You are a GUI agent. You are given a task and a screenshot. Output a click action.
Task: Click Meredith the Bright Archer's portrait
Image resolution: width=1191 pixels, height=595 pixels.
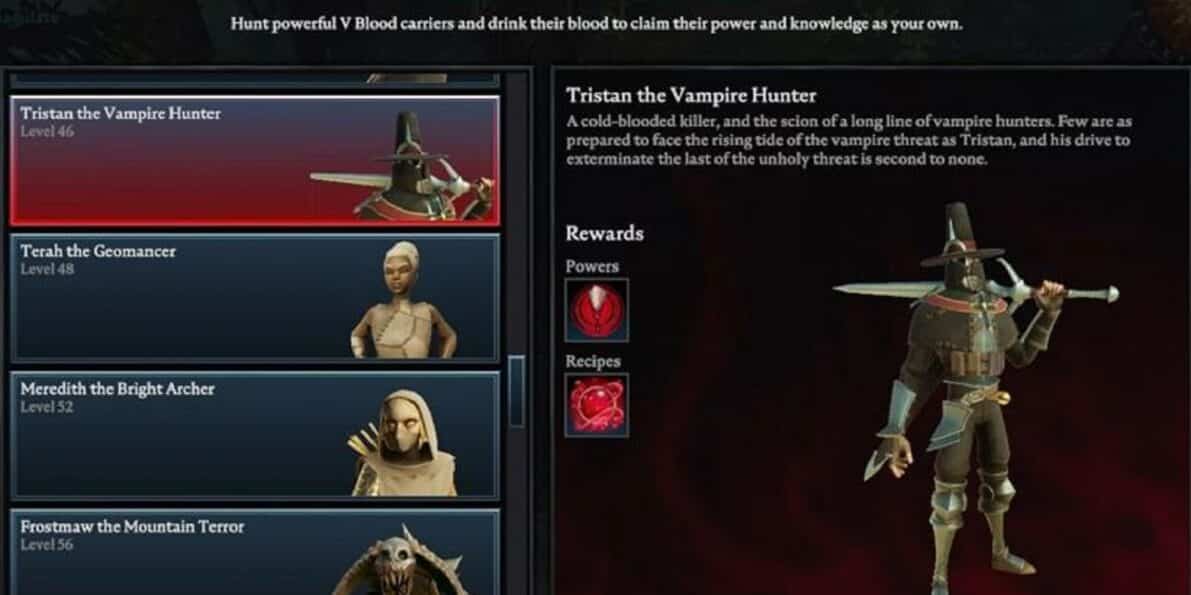click(403, 443)
